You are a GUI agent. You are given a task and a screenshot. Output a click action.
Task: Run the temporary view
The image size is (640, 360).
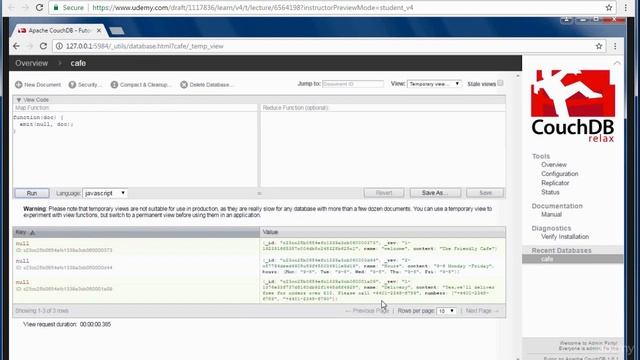[32, 193]
